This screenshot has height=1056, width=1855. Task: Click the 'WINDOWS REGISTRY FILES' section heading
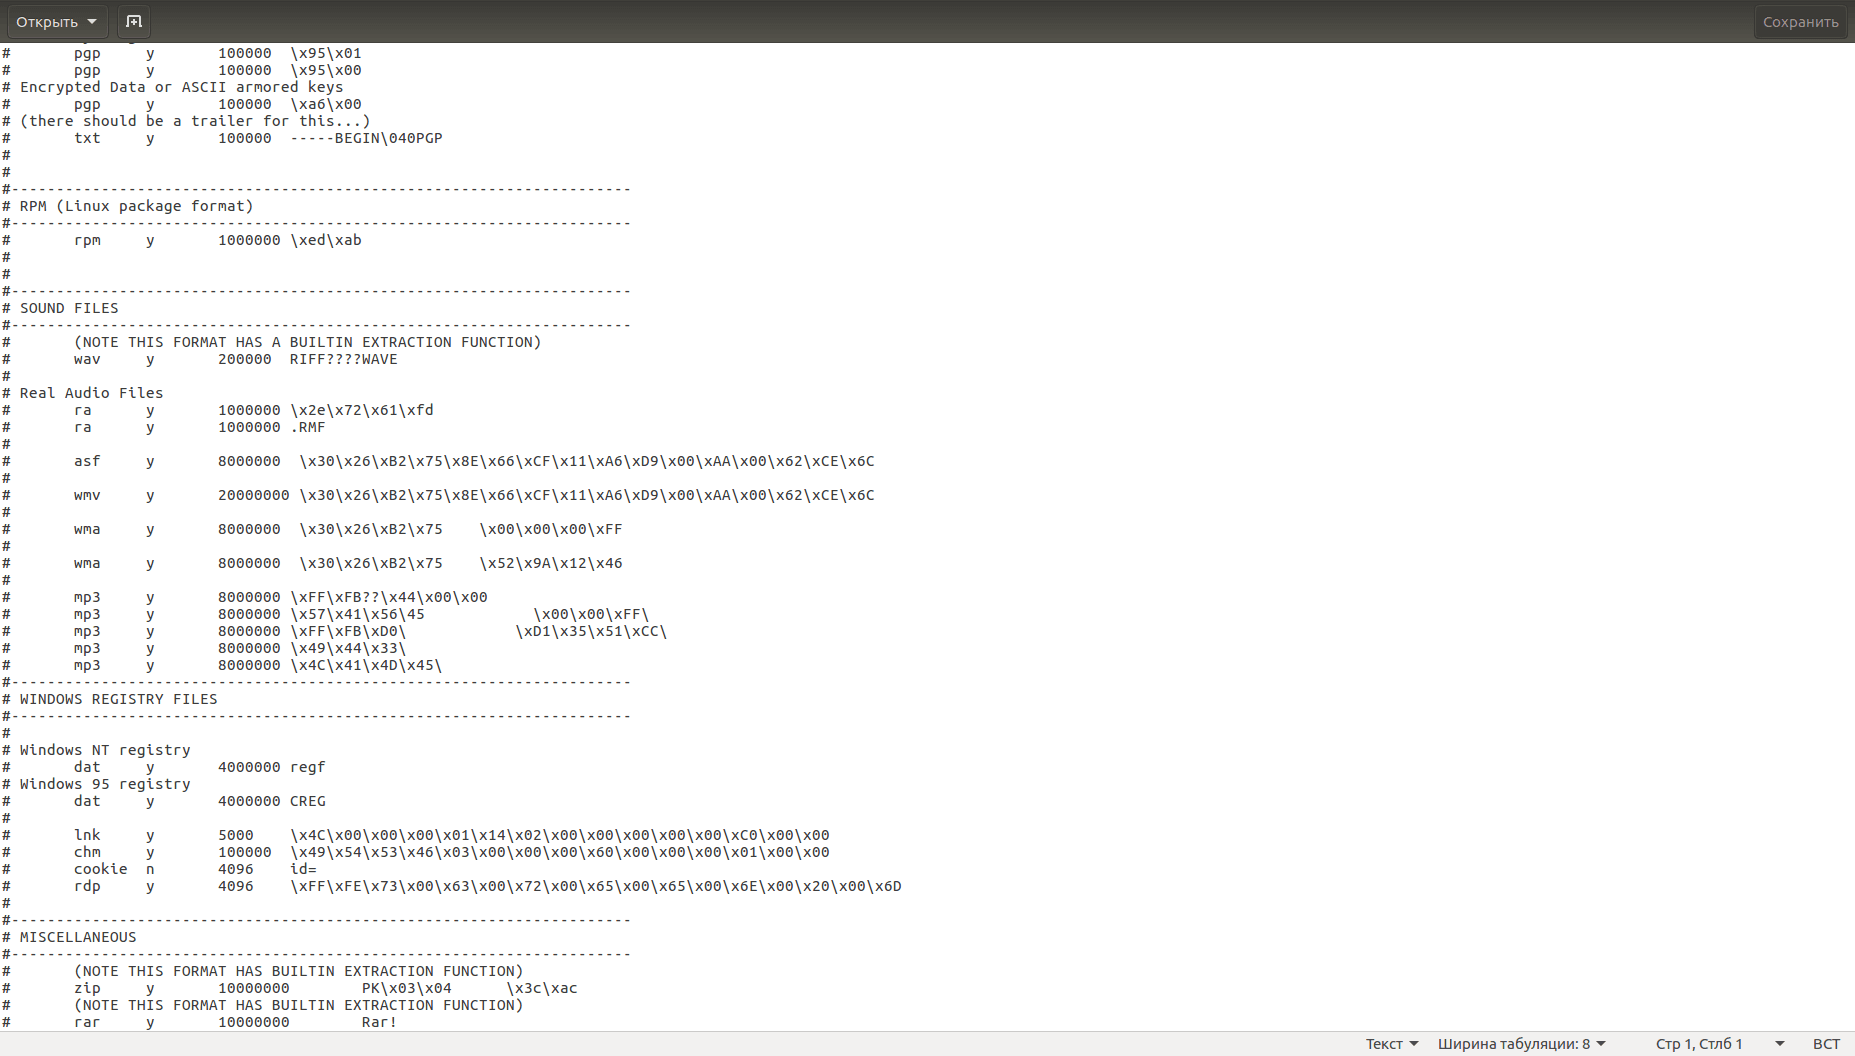119,699
